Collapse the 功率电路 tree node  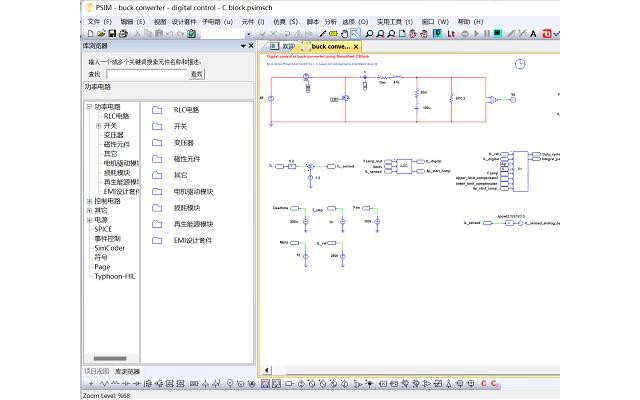click(89, 107)
